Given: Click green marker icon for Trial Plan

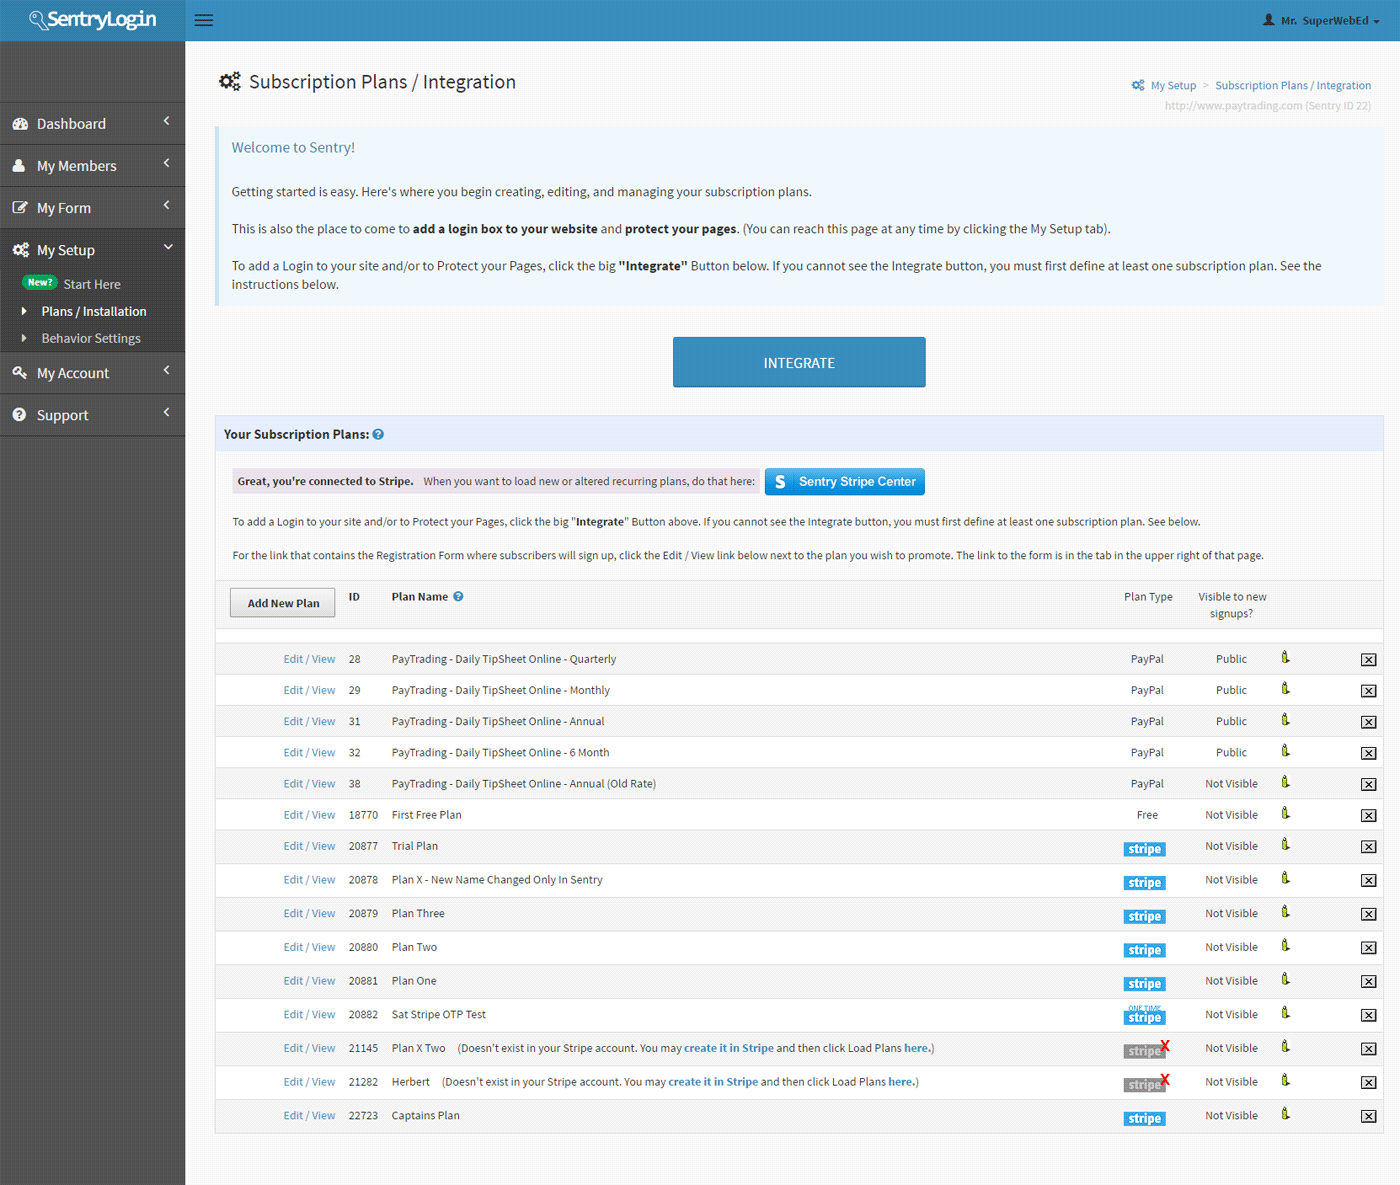Looking at the screenshot, I should (x=1286, y=844).
